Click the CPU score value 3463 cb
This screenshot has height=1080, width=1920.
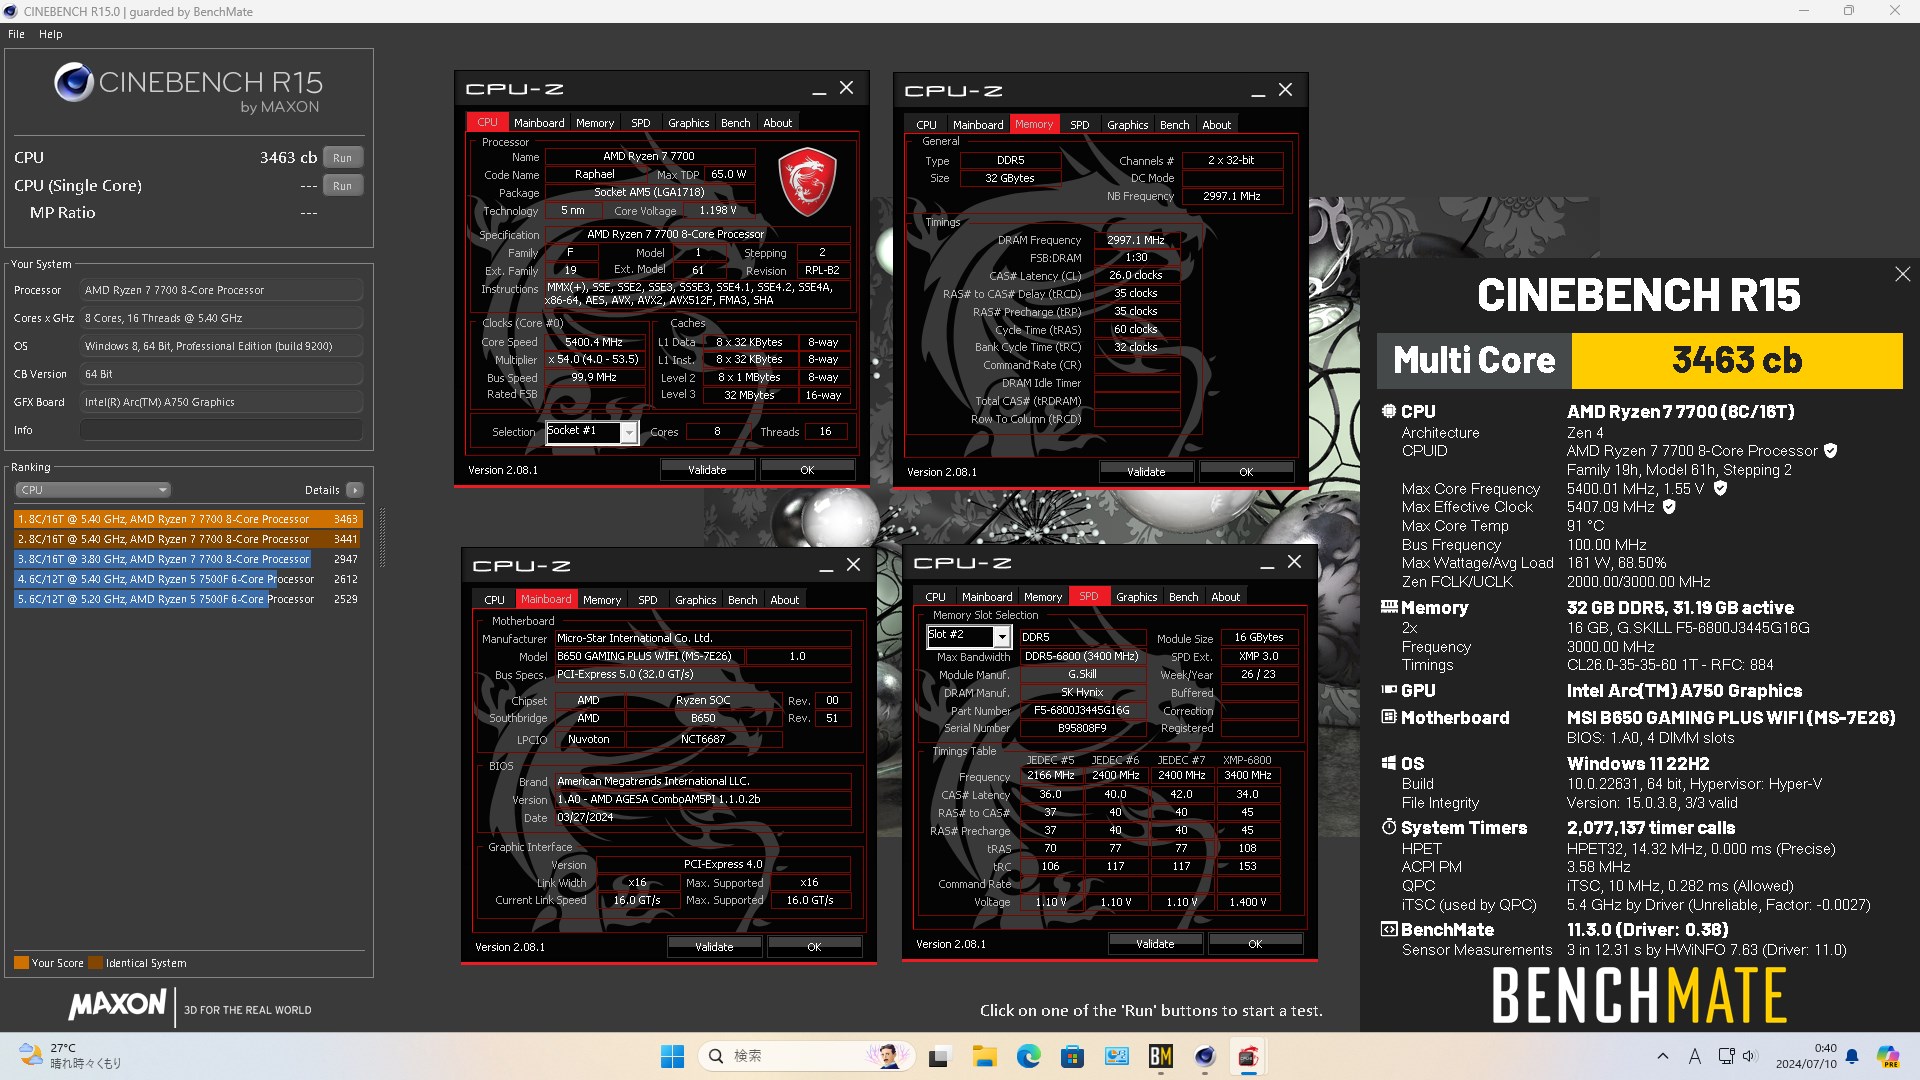click(288, 158)
